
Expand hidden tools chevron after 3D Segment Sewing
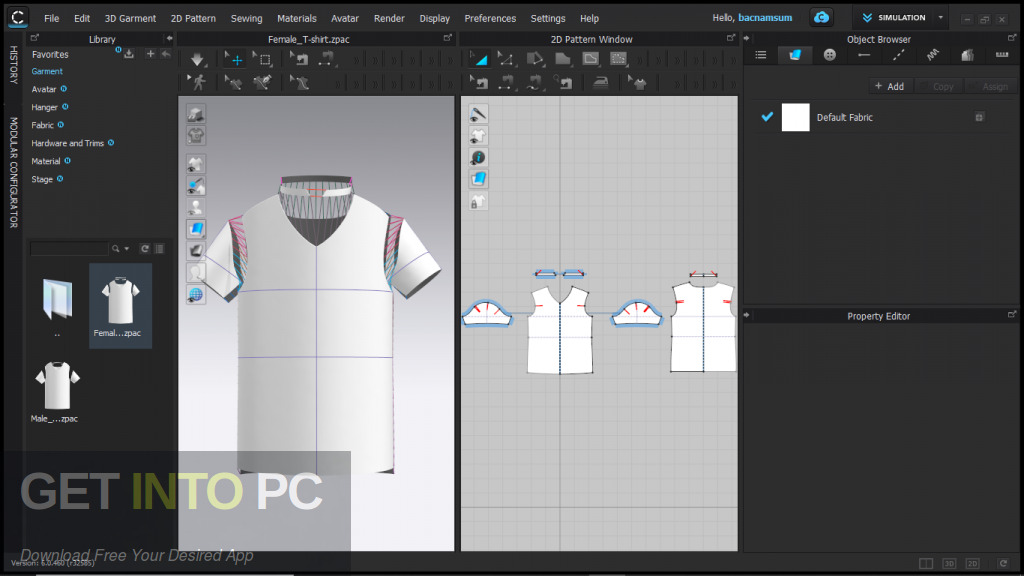(357, 61)
